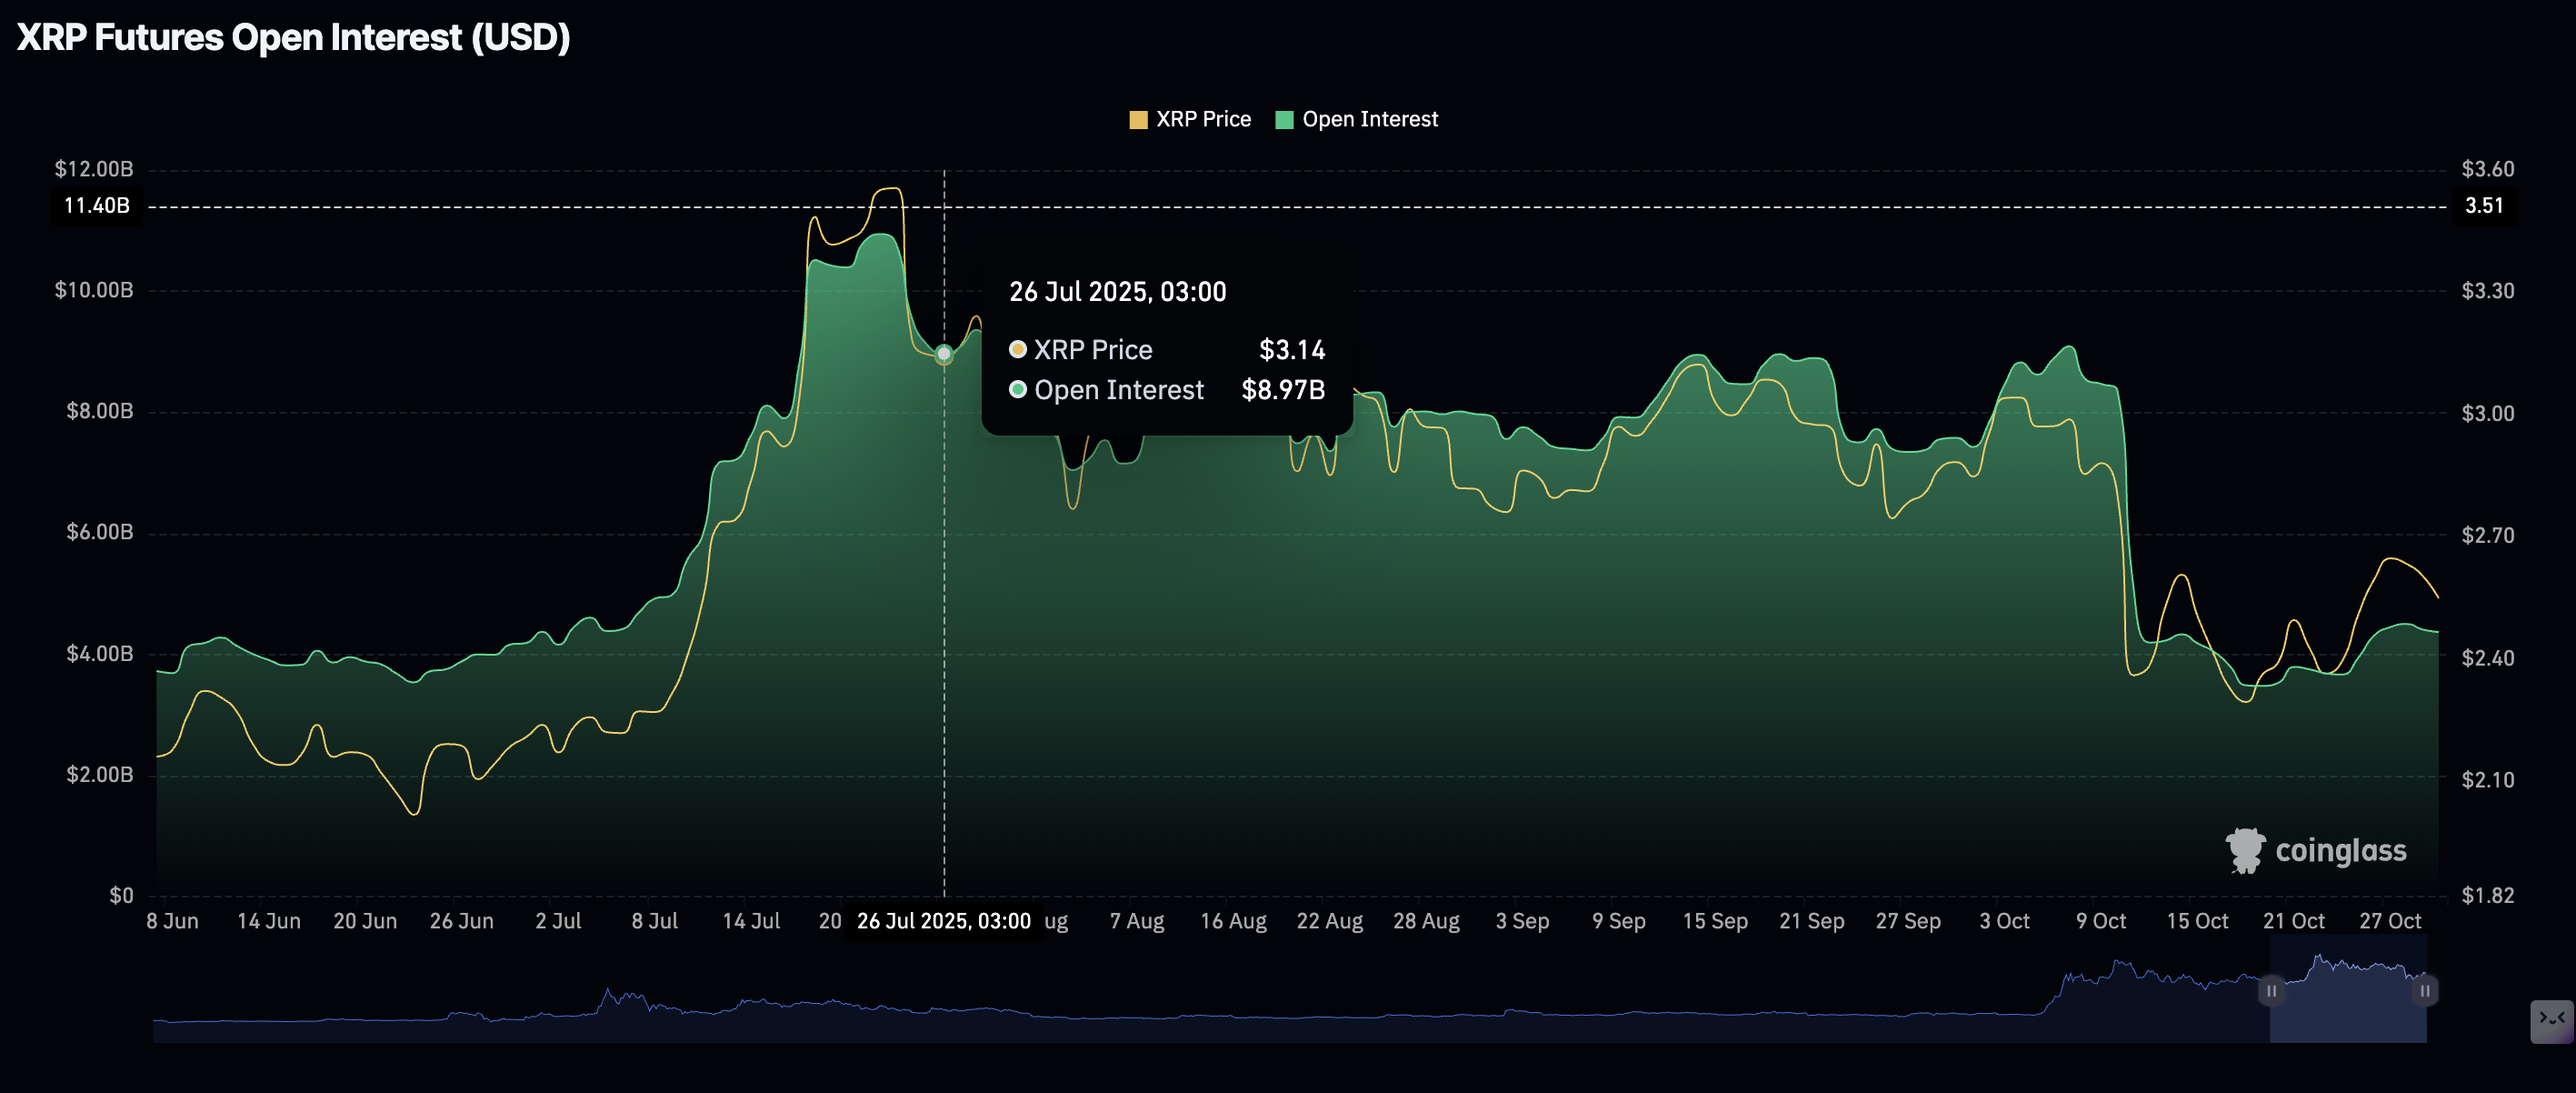Expand the 11.40B axis value label
The width and height of the screenshot is (2576, 1093).
(x=96, y=206)
